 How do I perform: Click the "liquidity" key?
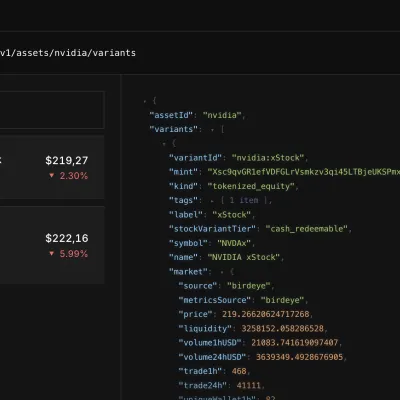click(x=205, y=329)
